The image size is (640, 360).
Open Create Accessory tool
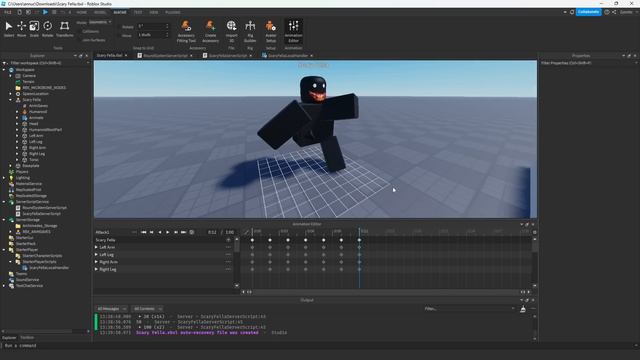point(210,31)
